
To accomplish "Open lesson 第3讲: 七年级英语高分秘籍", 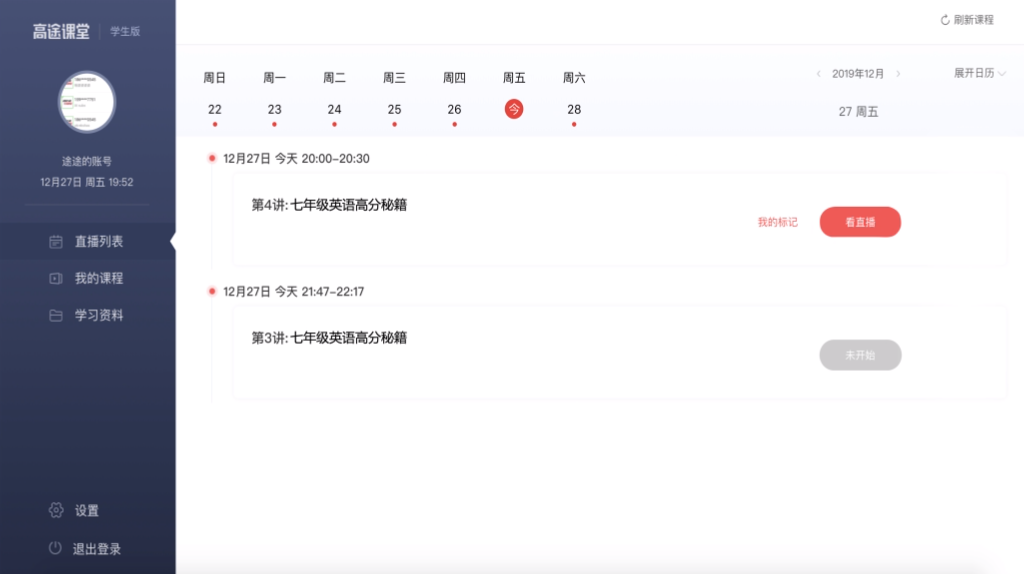I will pyautogui.click(x=329, y=338).
